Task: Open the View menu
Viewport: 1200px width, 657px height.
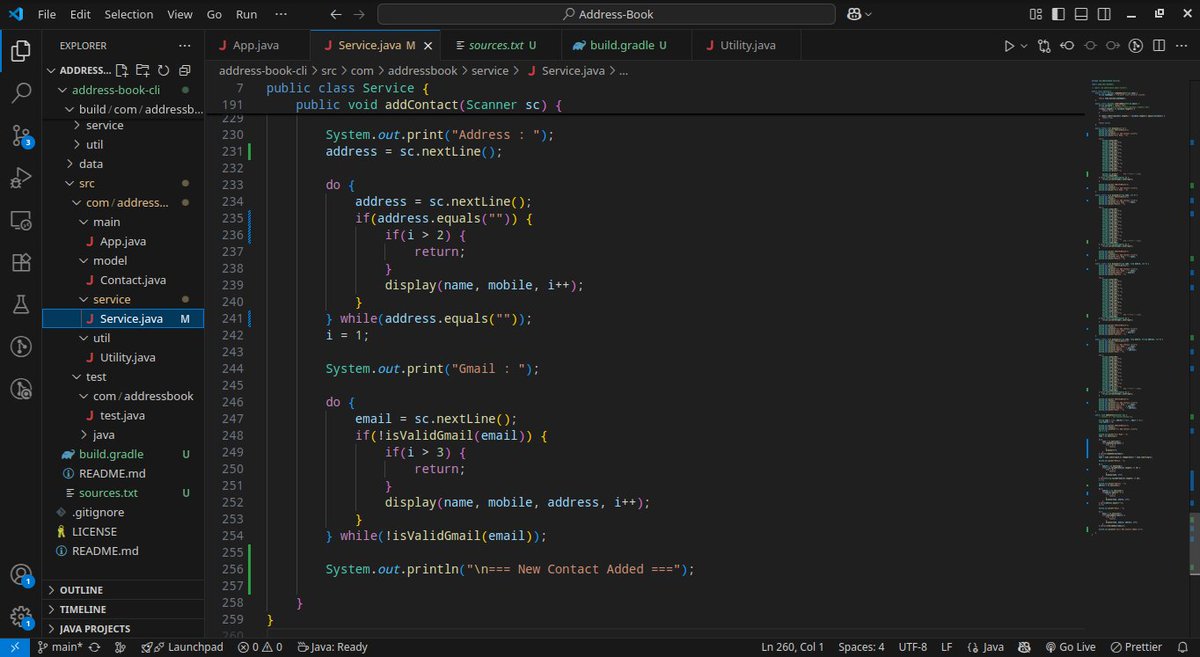Action: [180, 14]
